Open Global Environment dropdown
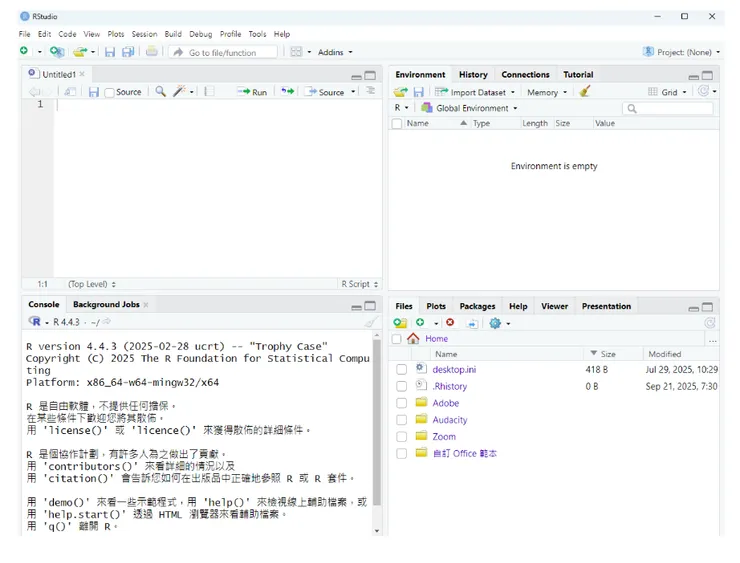This screenshot has height=563, width=740. coord(470,108)
